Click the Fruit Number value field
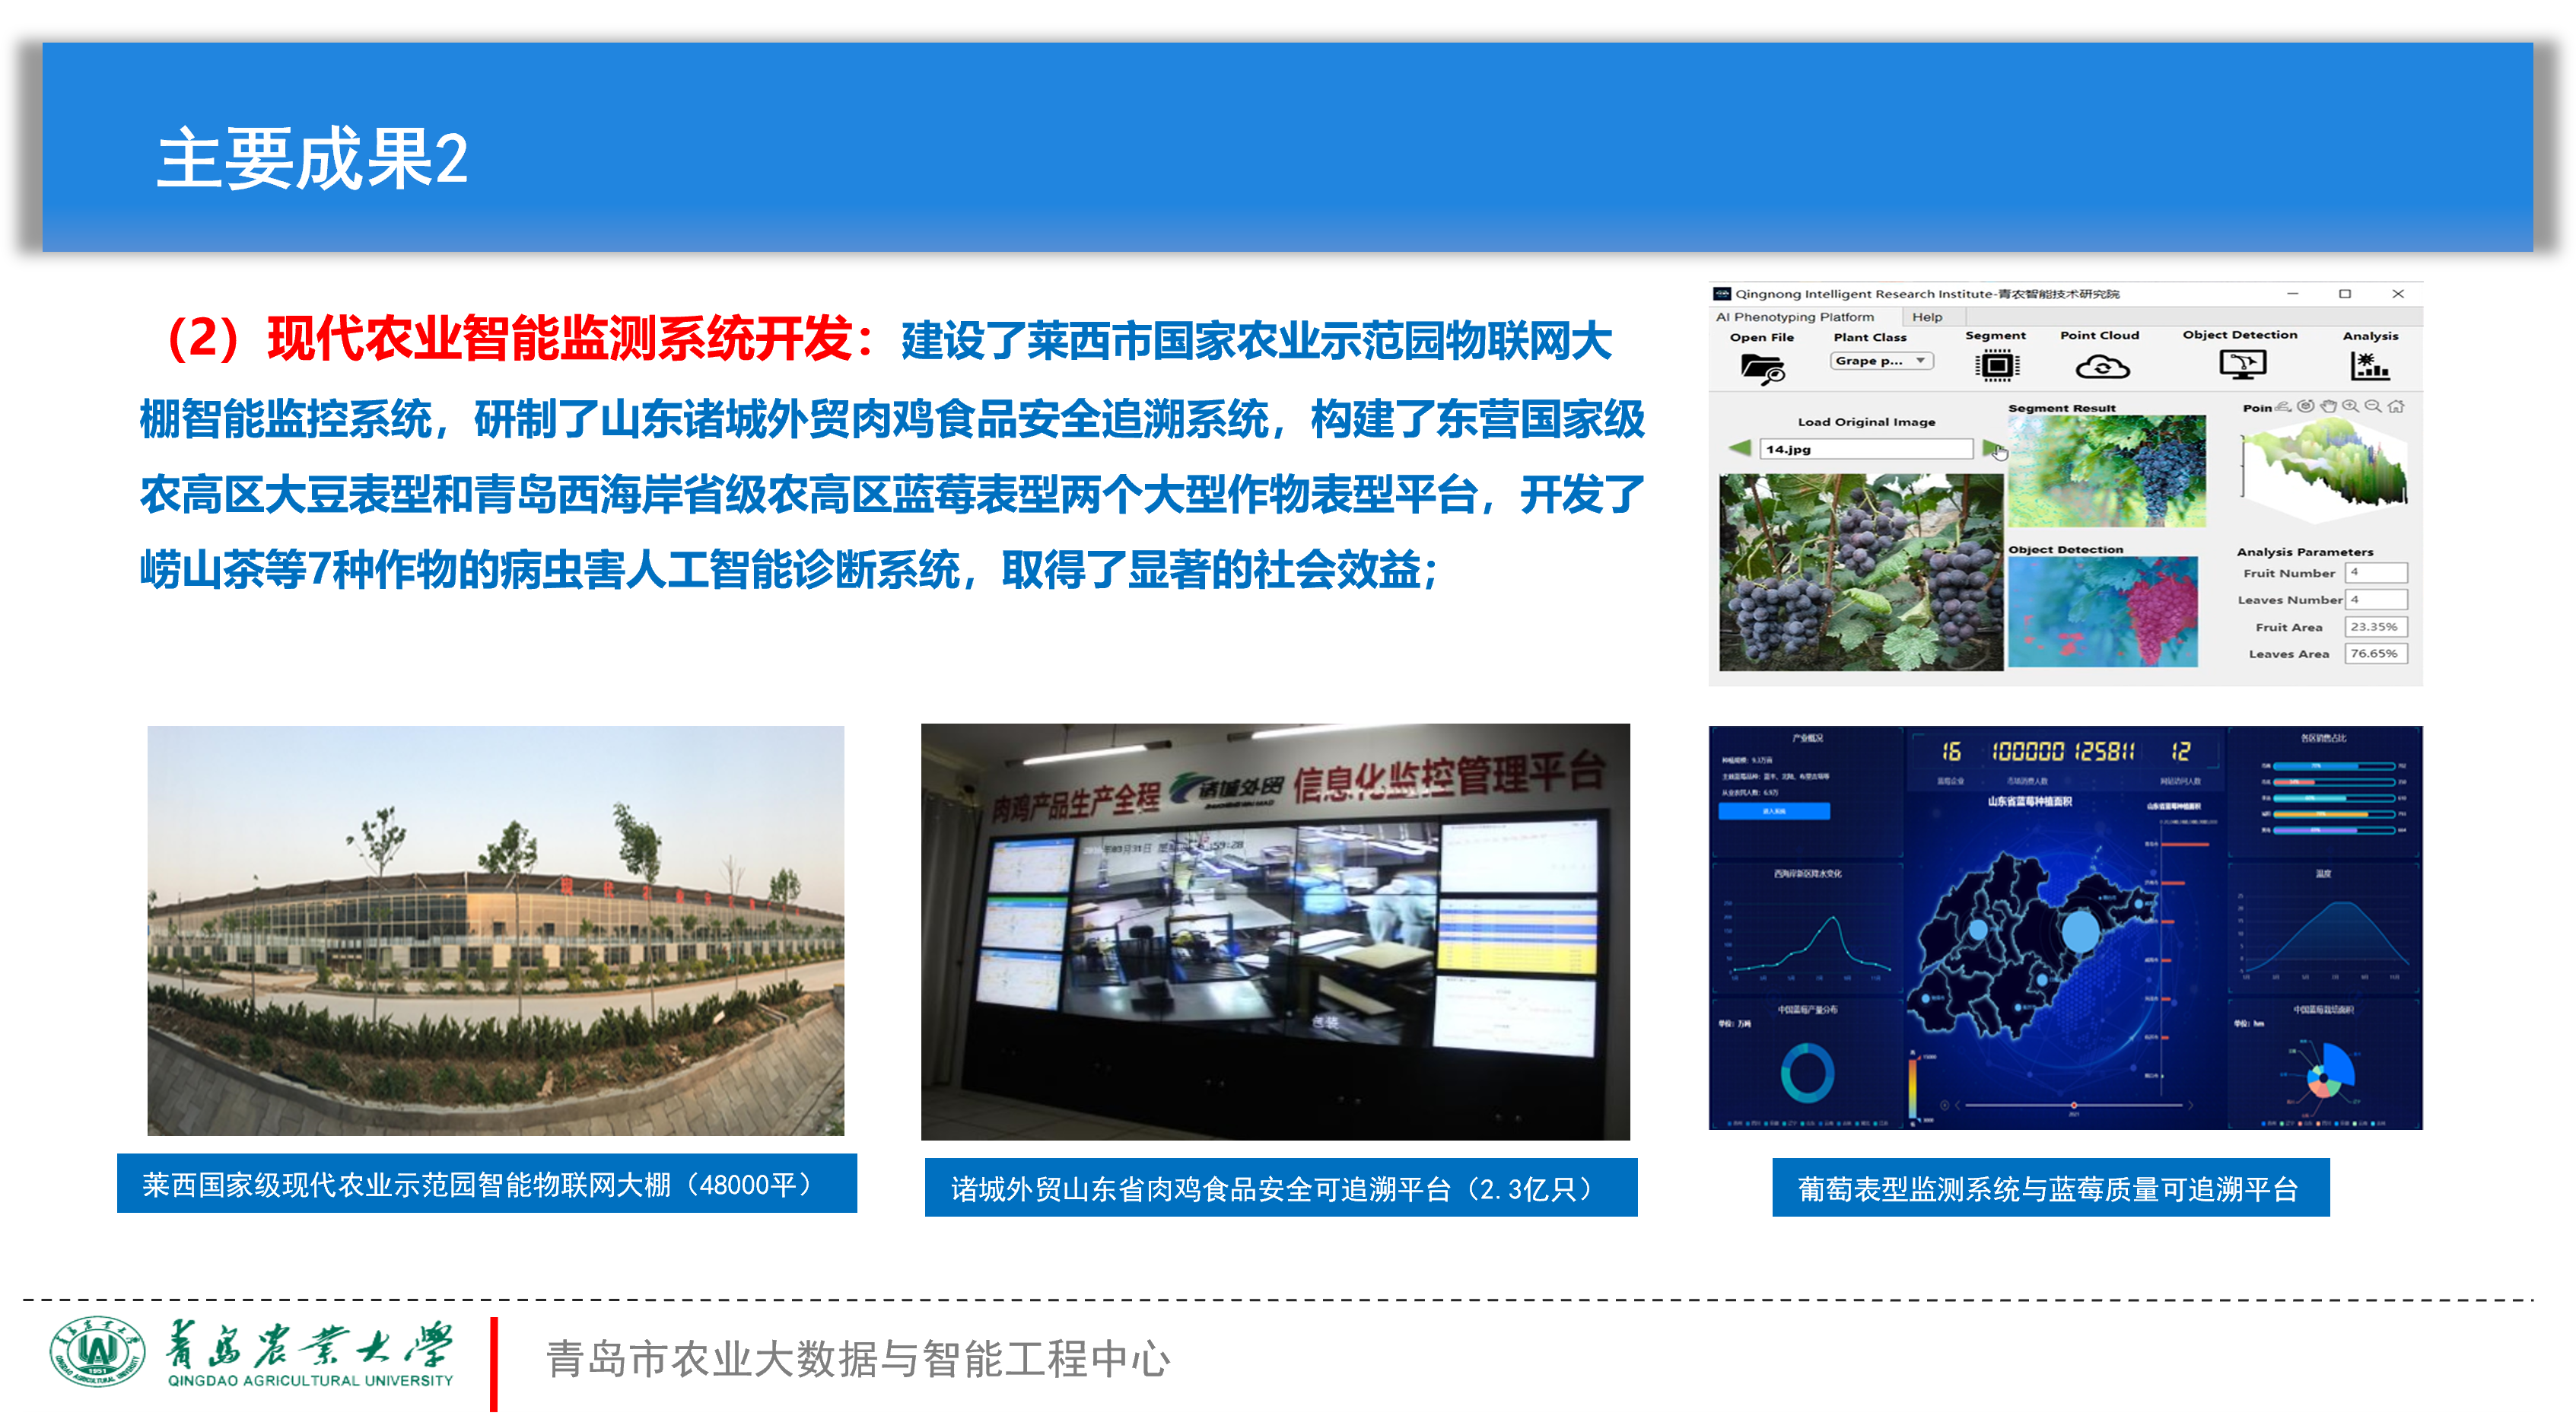The width and height of the screenshot is (2576, 1416). point(2375,573)
